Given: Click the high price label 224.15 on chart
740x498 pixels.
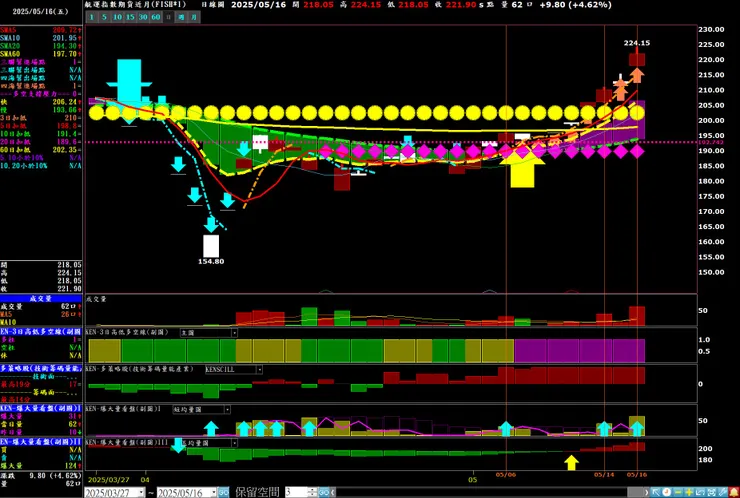Looking at the screenshot, I should click(x=637, y=43).
